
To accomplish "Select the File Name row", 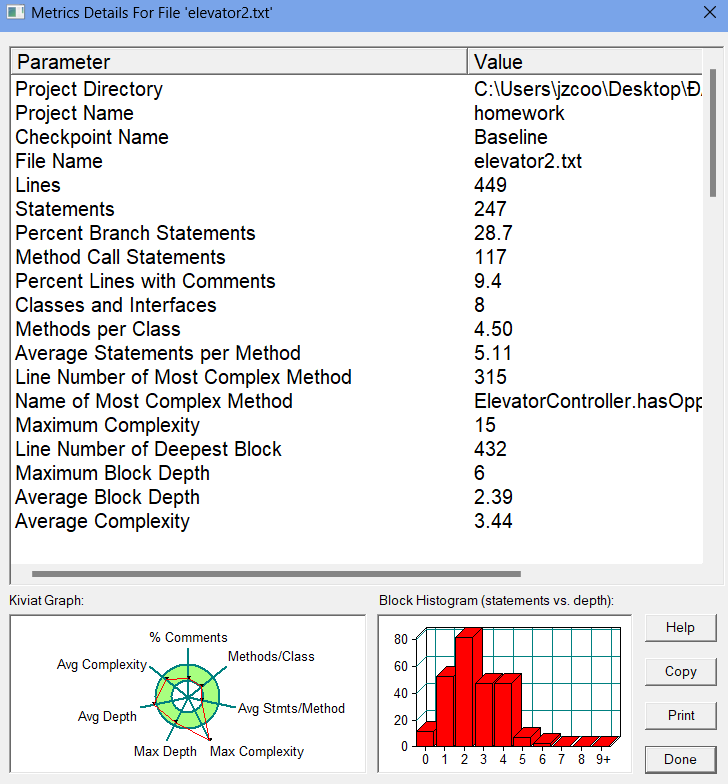I will (x=357, y=161).
